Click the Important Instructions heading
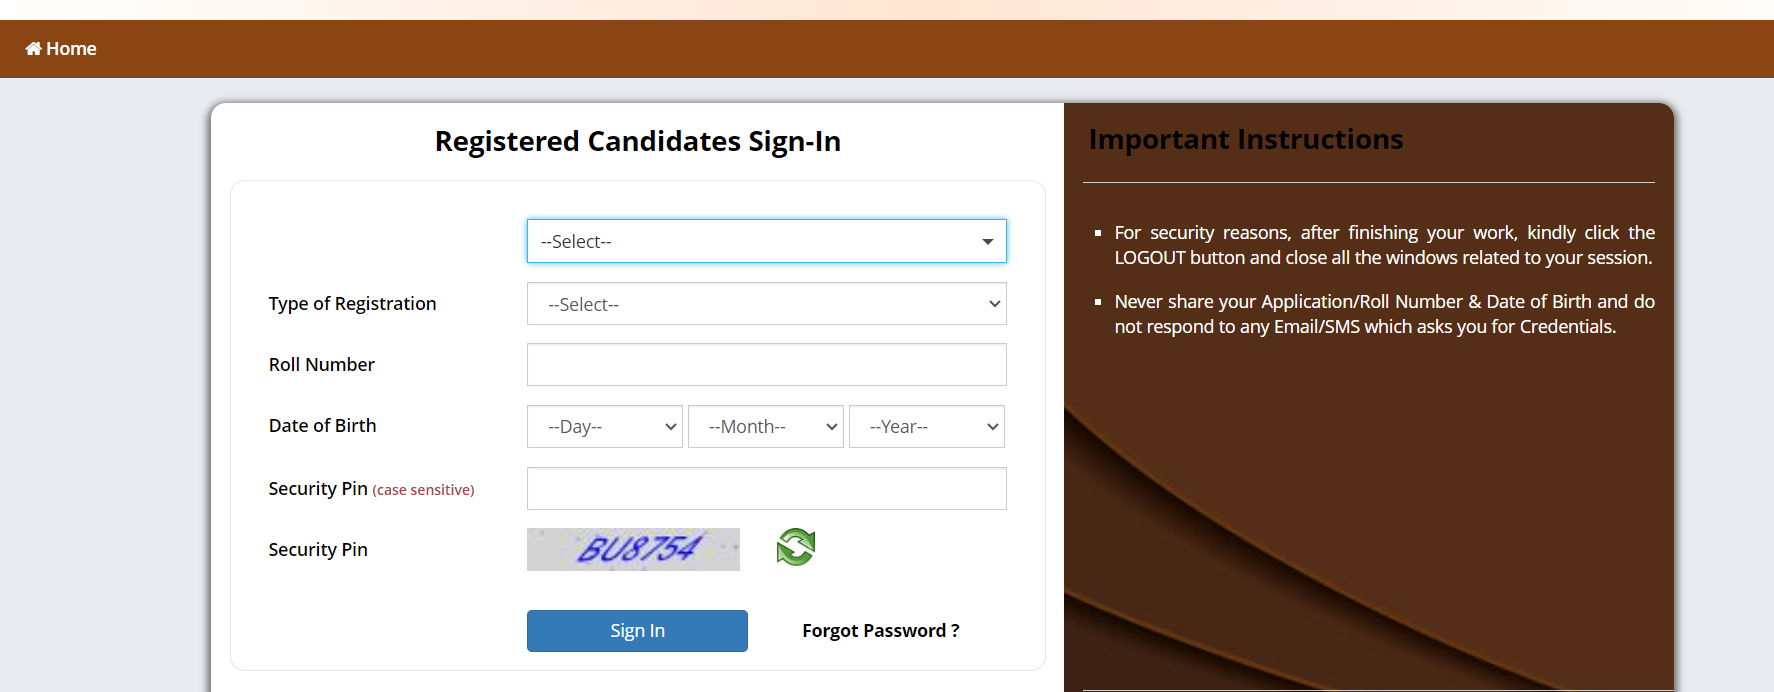 pyautogui.click(x=1245, y=139)
